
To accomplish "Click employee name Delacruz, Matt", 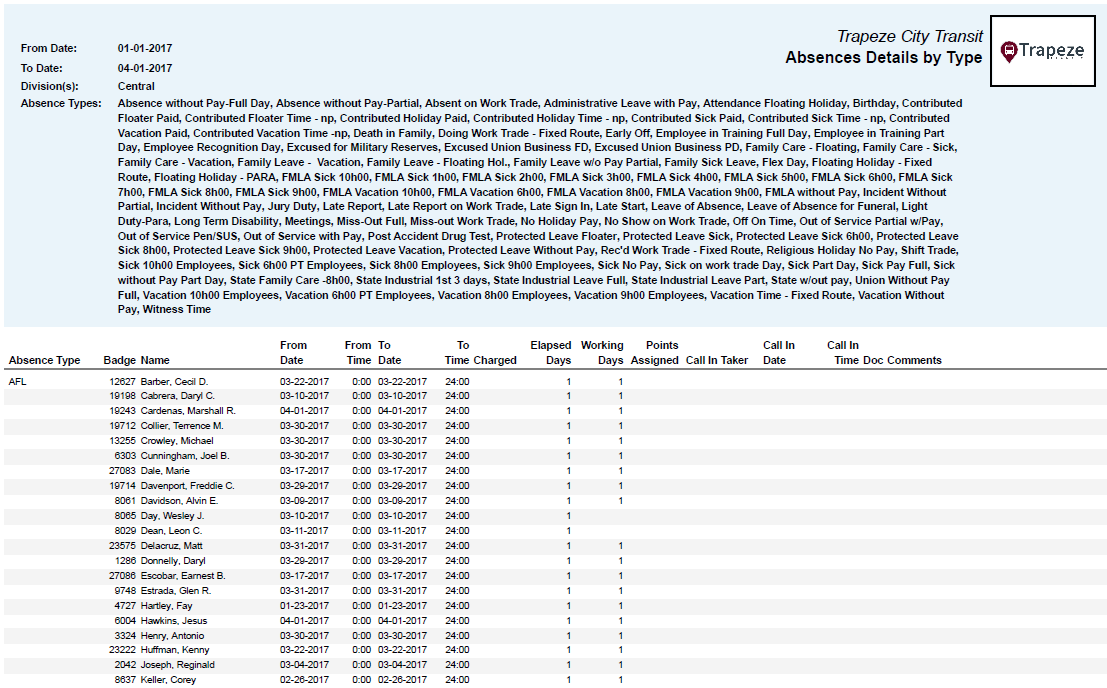I will click(172, 546).
